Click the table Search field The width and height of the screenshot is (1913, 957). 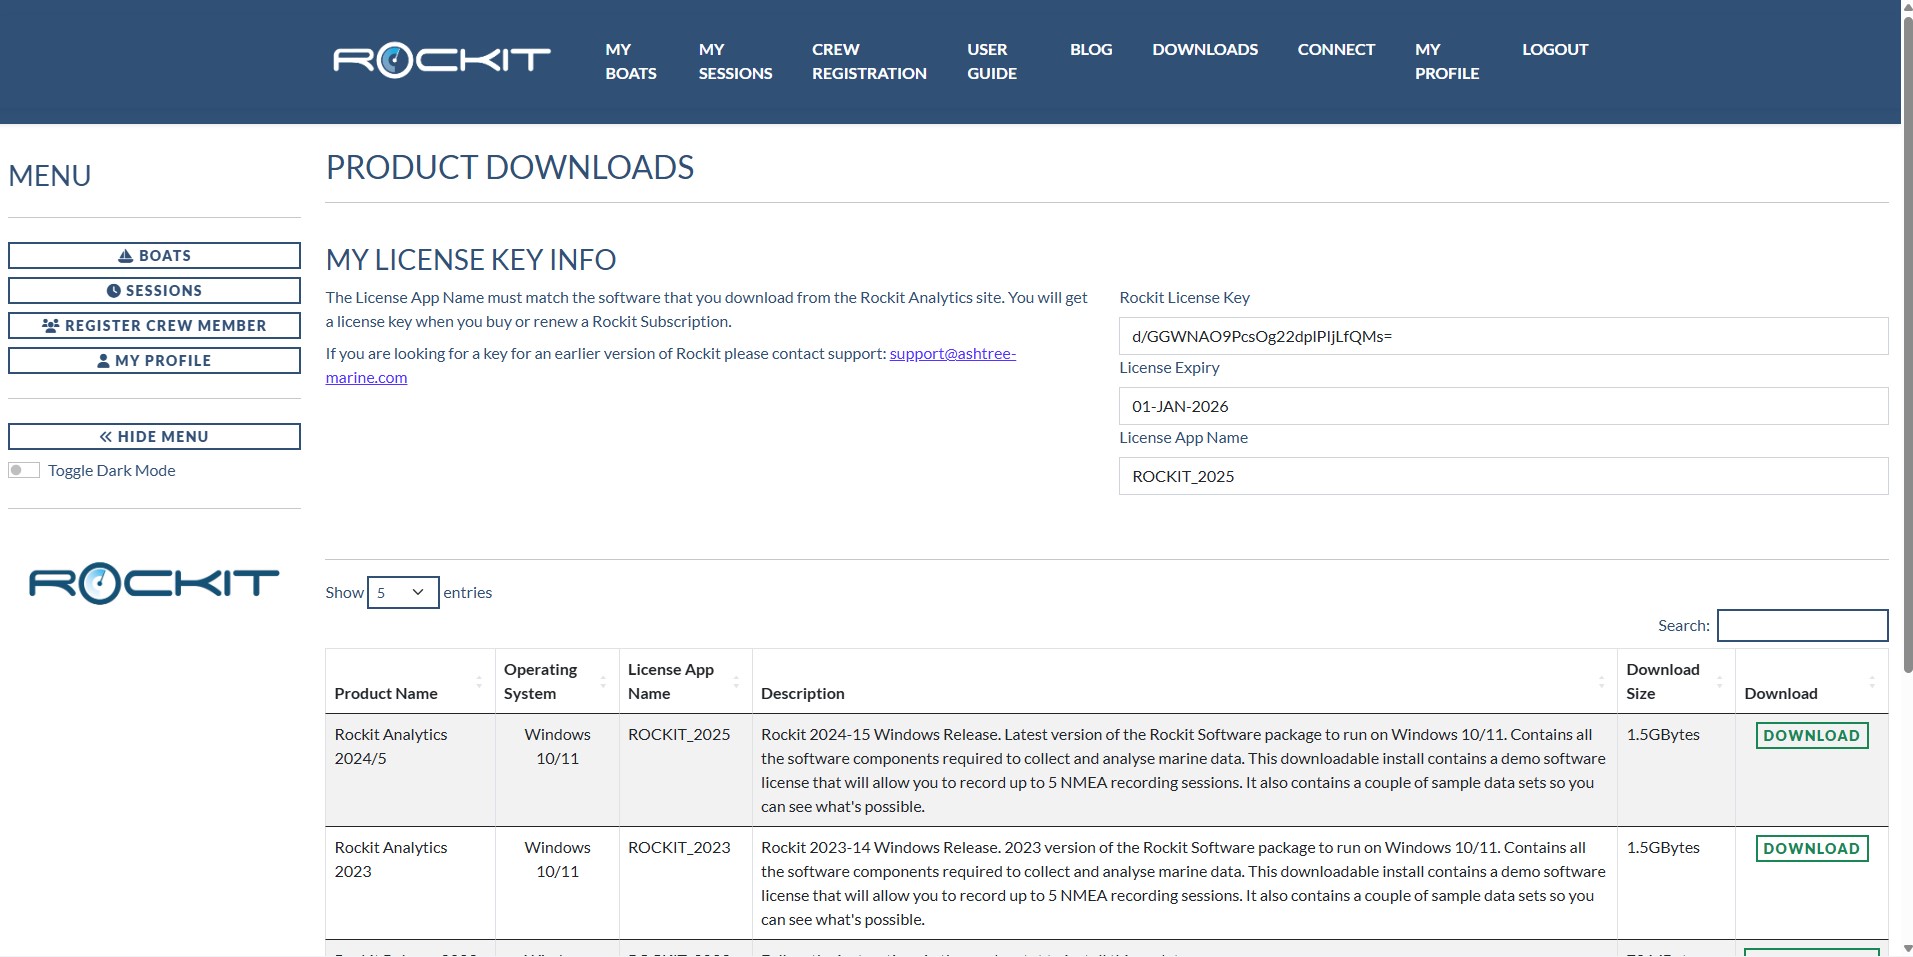tap(1802, 626)
